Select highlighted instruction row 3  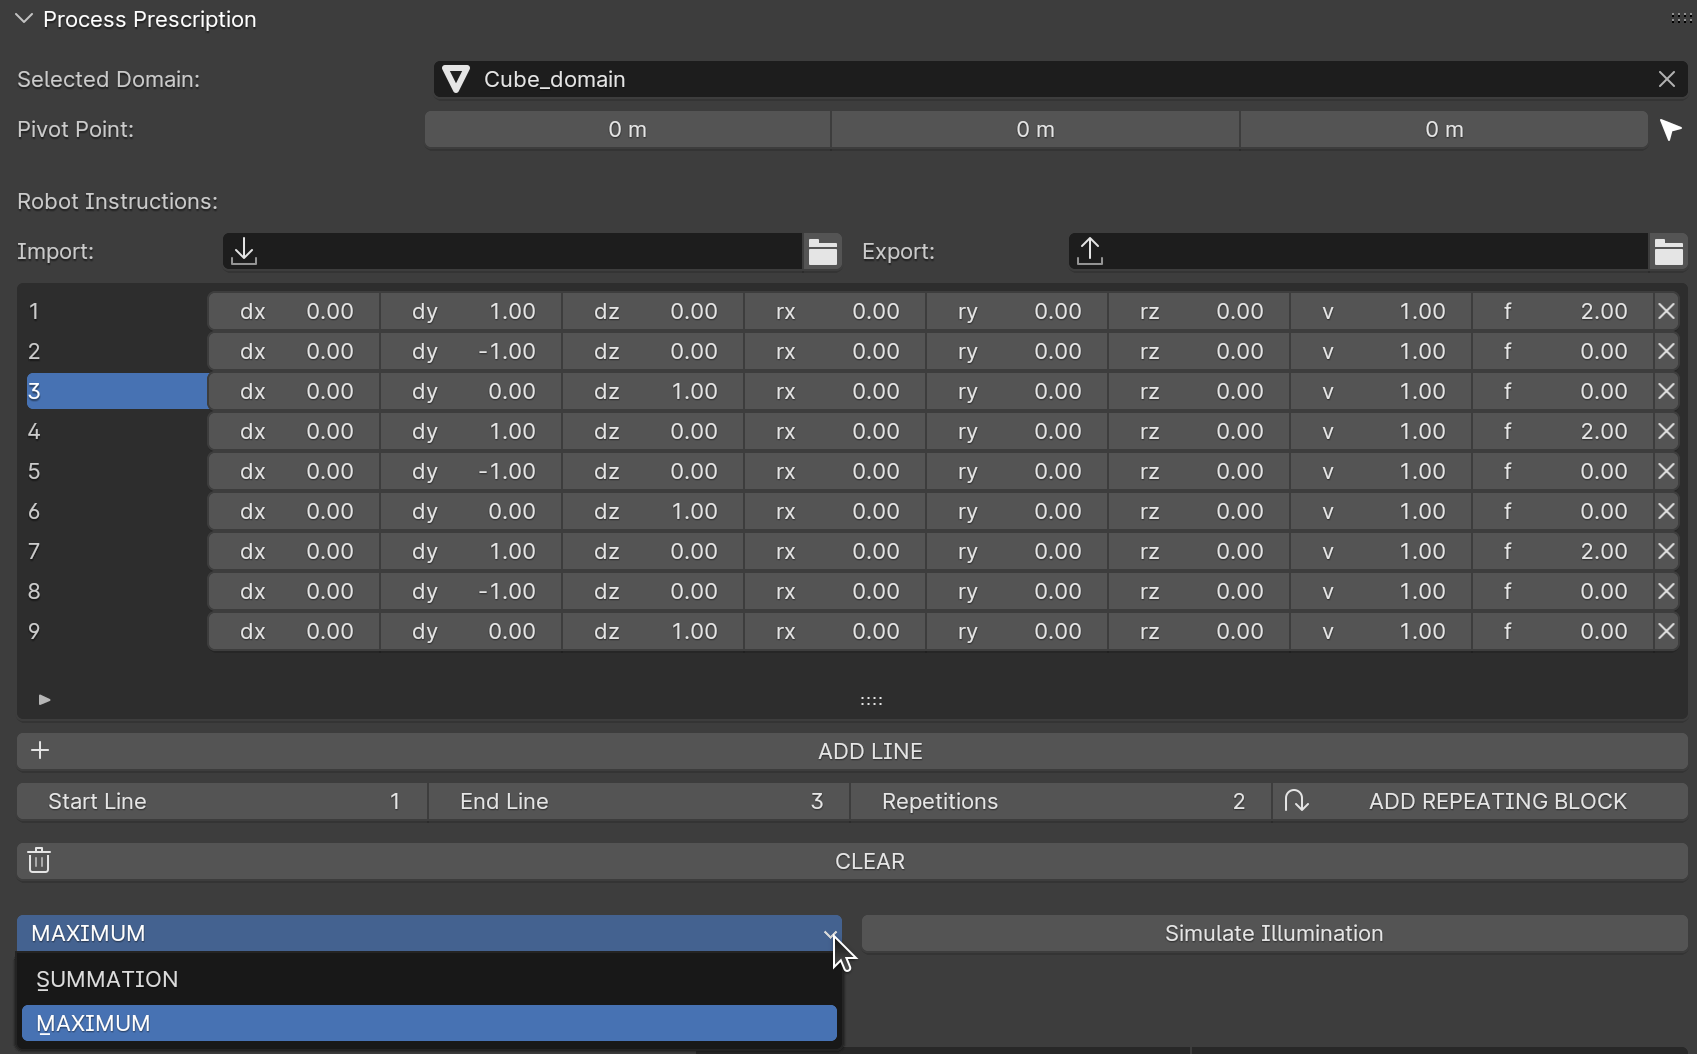[x=115, y=391]
